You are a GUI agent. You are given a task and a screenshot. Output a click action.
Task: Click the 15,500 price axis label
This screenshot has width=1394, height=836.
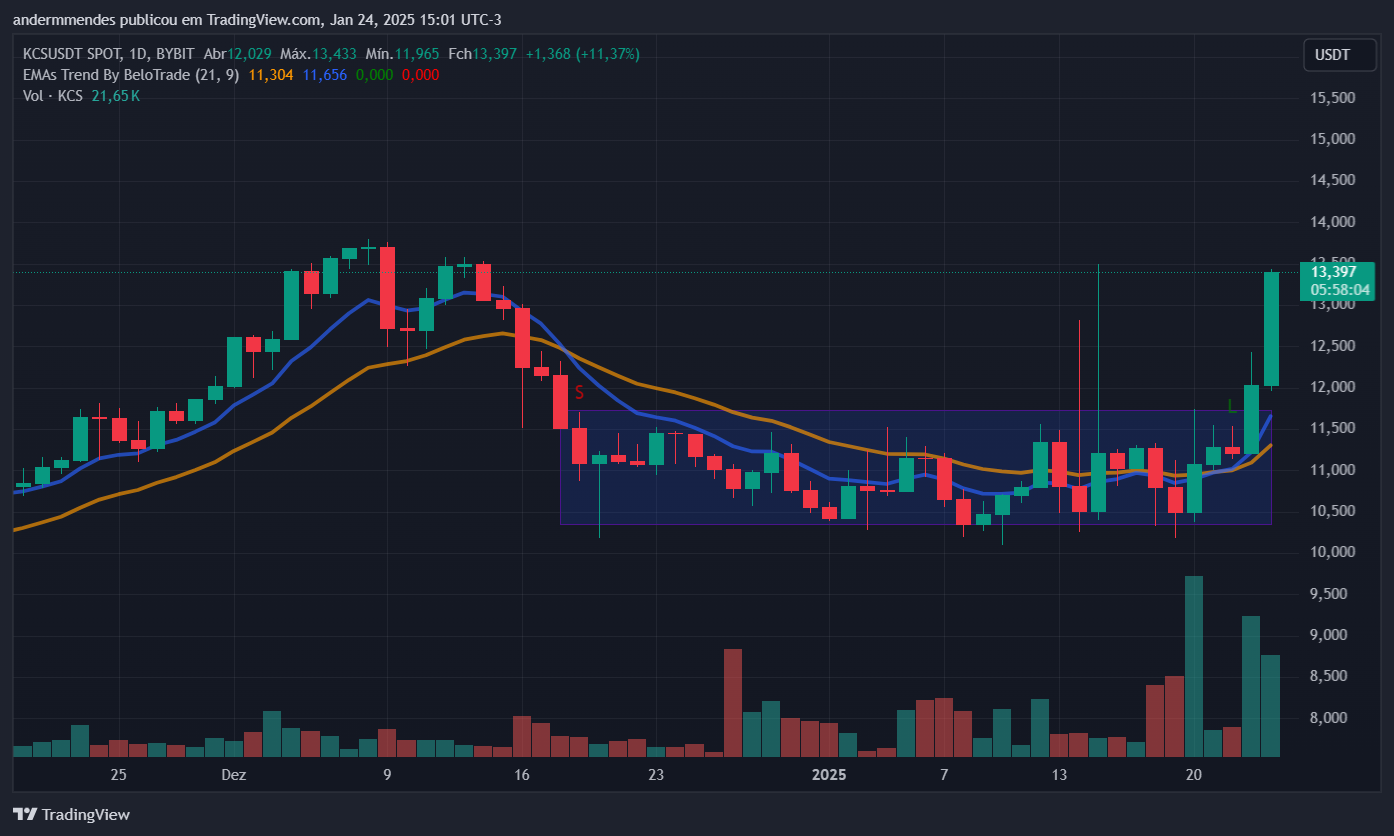[x=1333, y=97]
